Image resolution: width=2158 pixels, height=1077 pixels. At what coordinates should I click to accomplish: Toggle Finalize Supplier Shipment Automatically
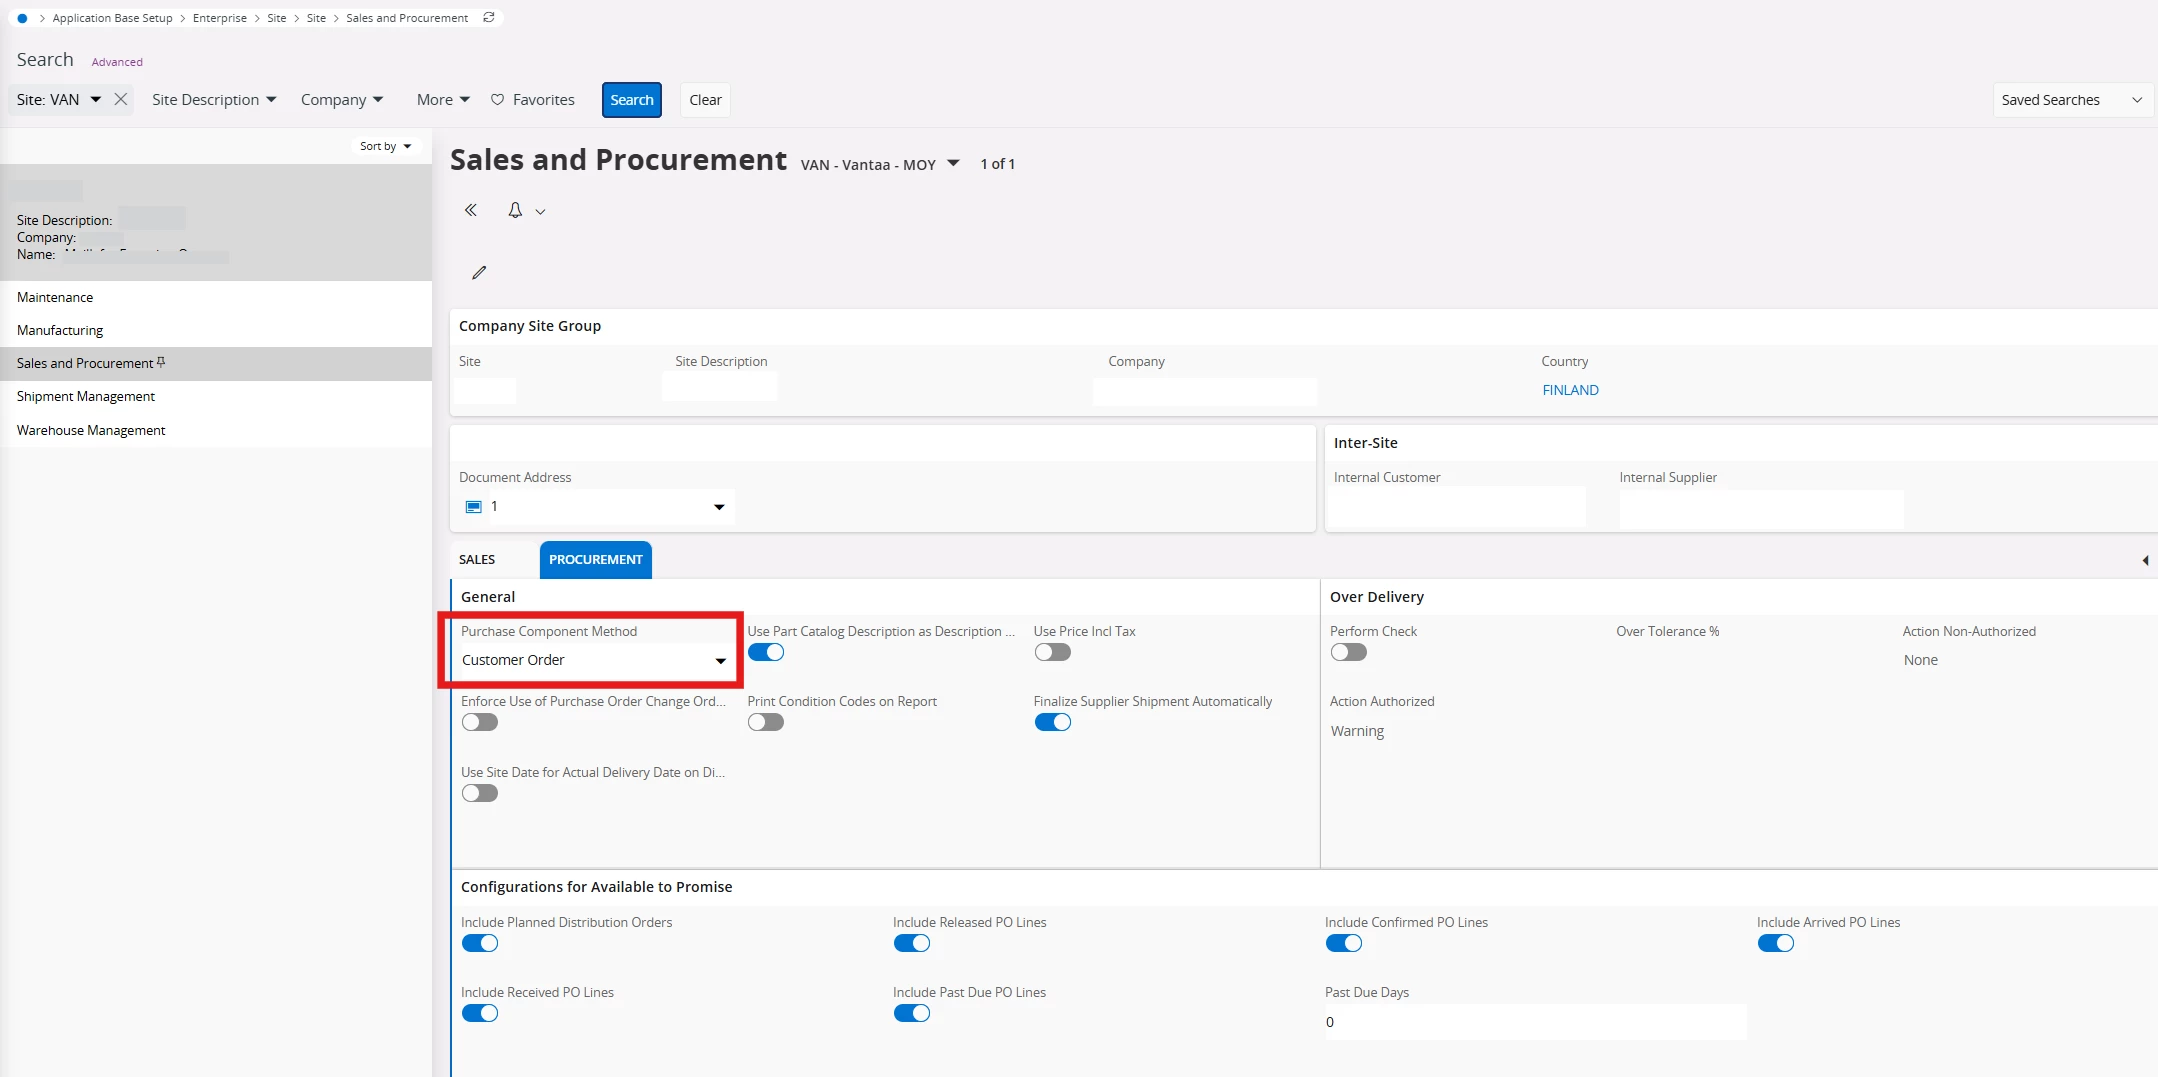tap(1052, 722)
